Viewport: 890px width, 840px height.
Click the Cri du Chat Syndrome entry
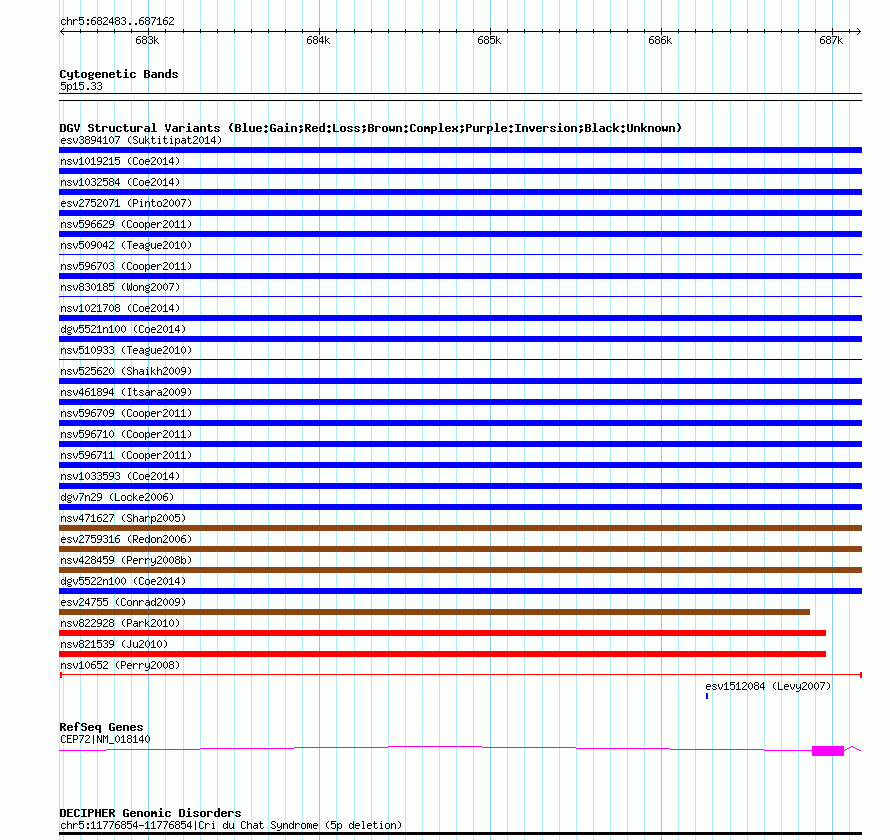pos(231,825)
